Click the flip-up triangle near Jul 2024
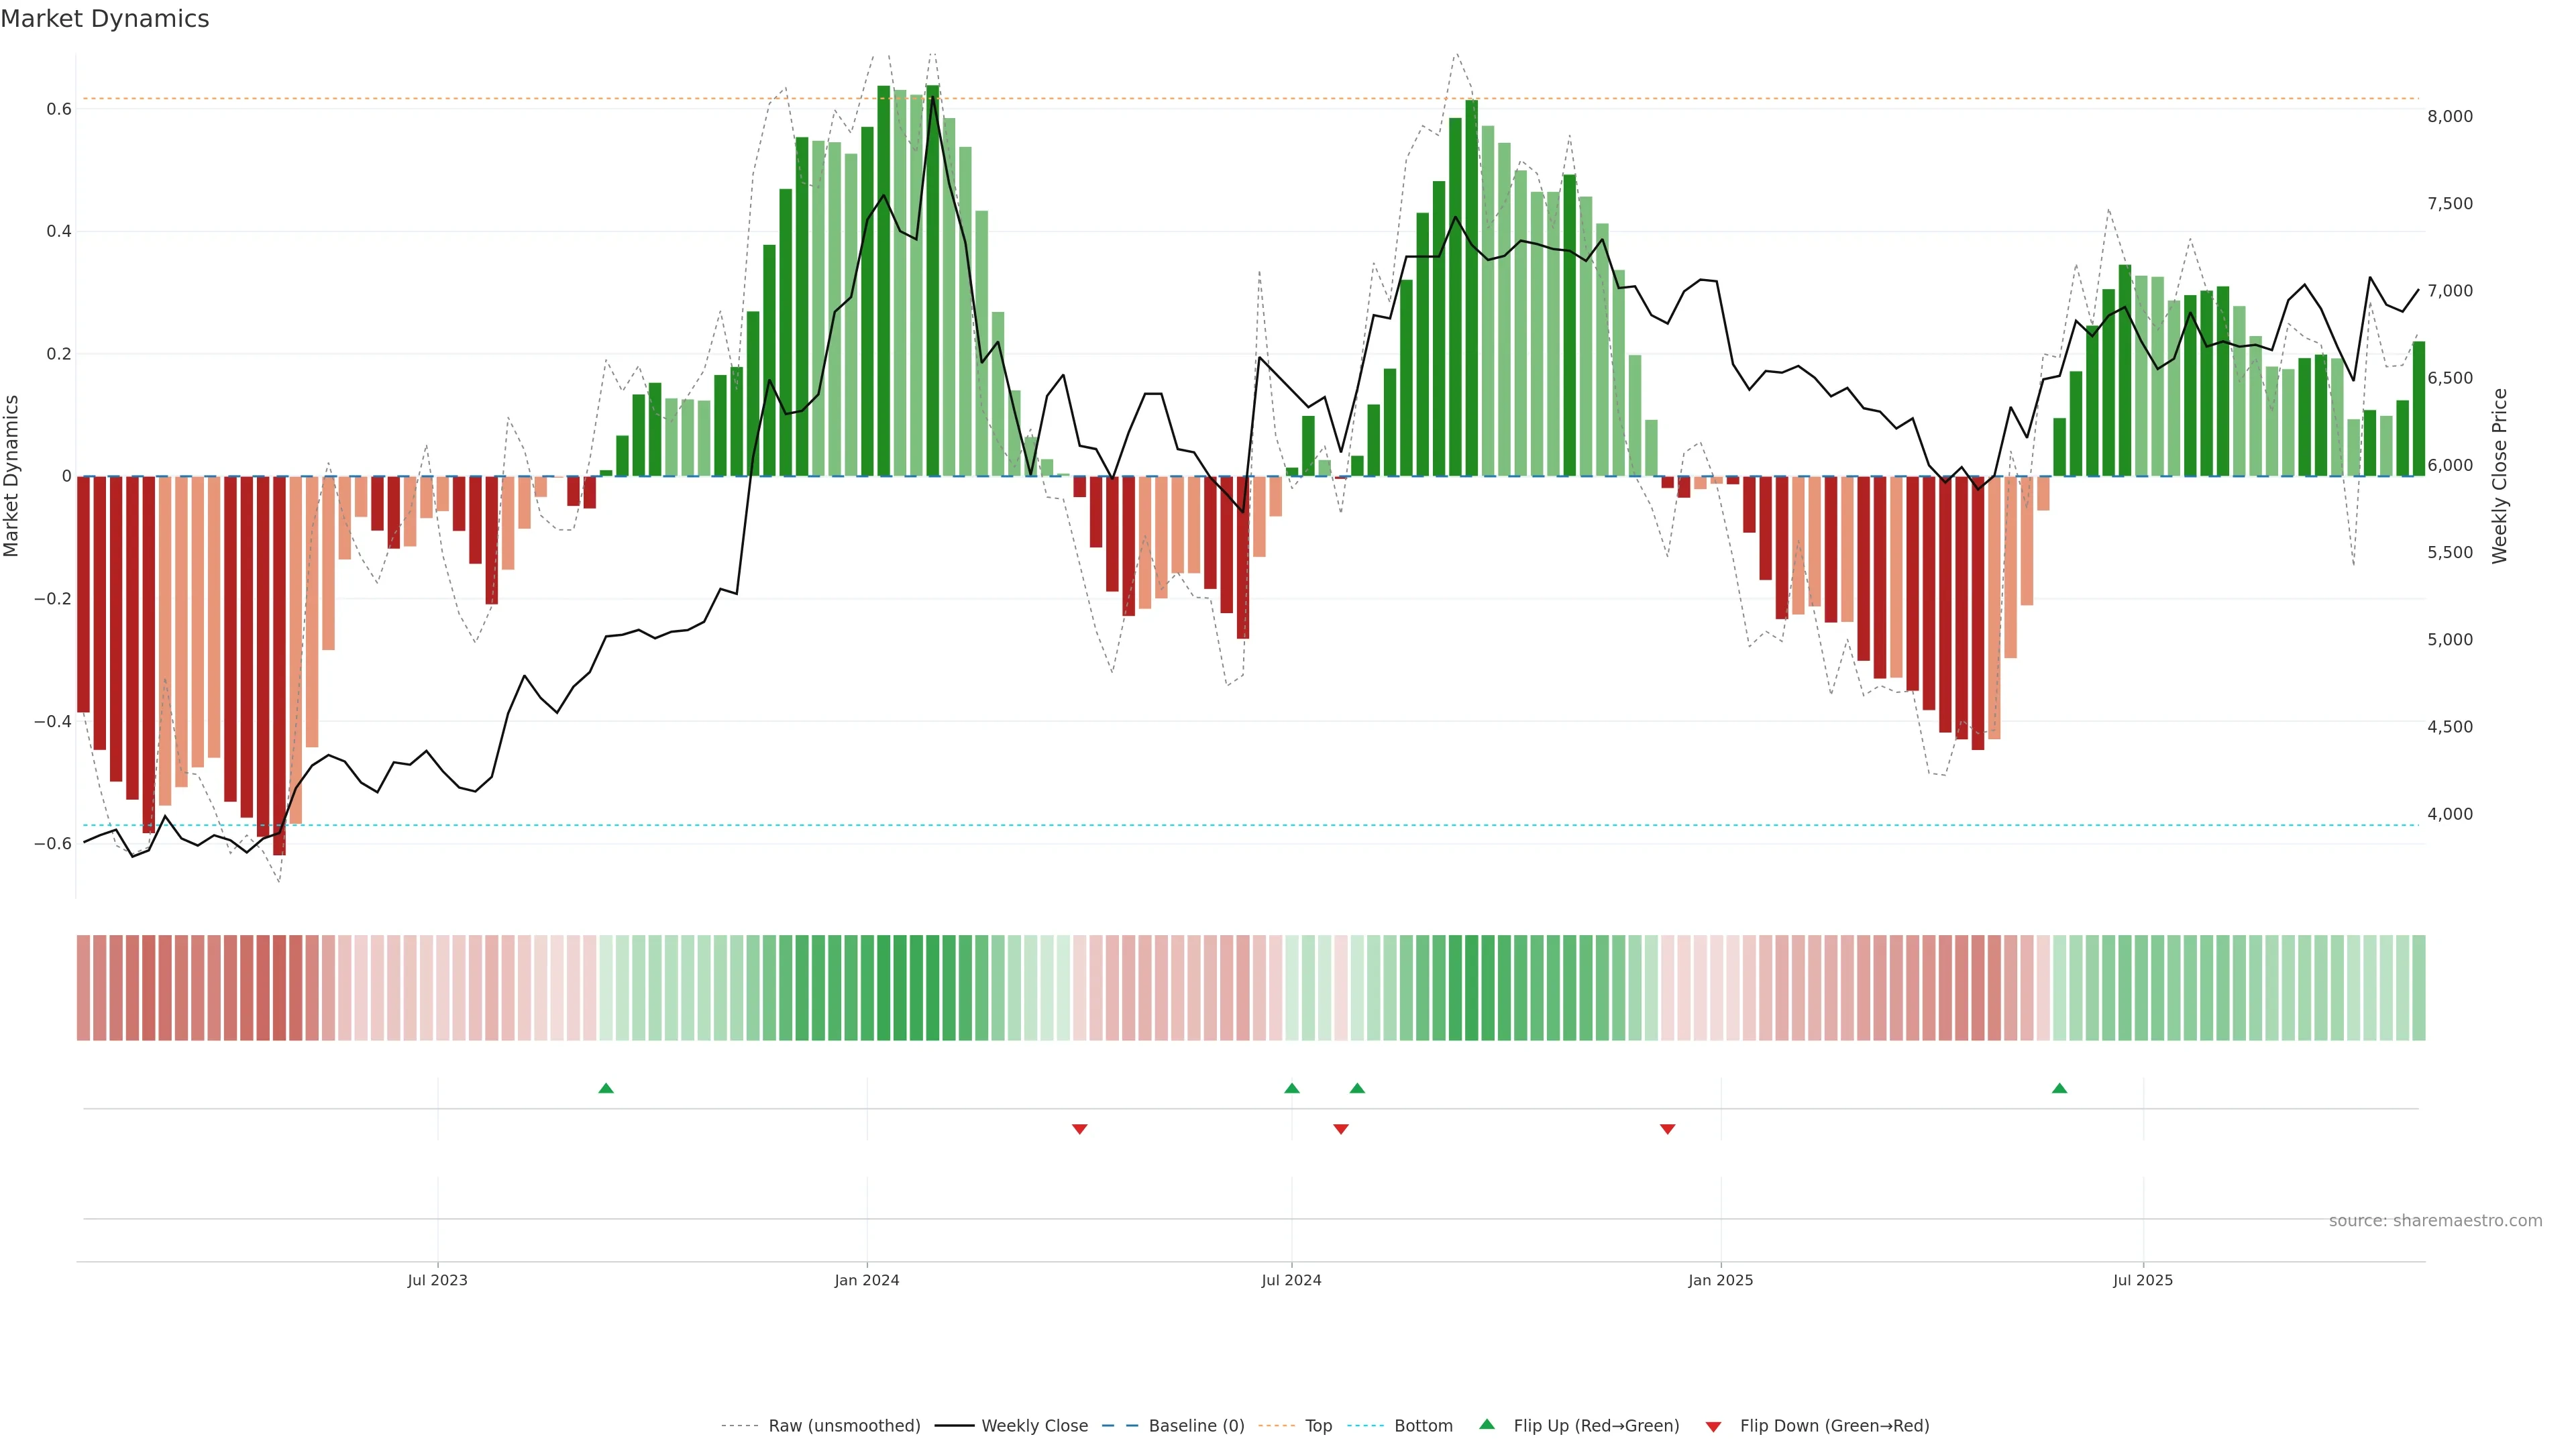This screenshot has height=1449, width=2576. (1292, 1088)
